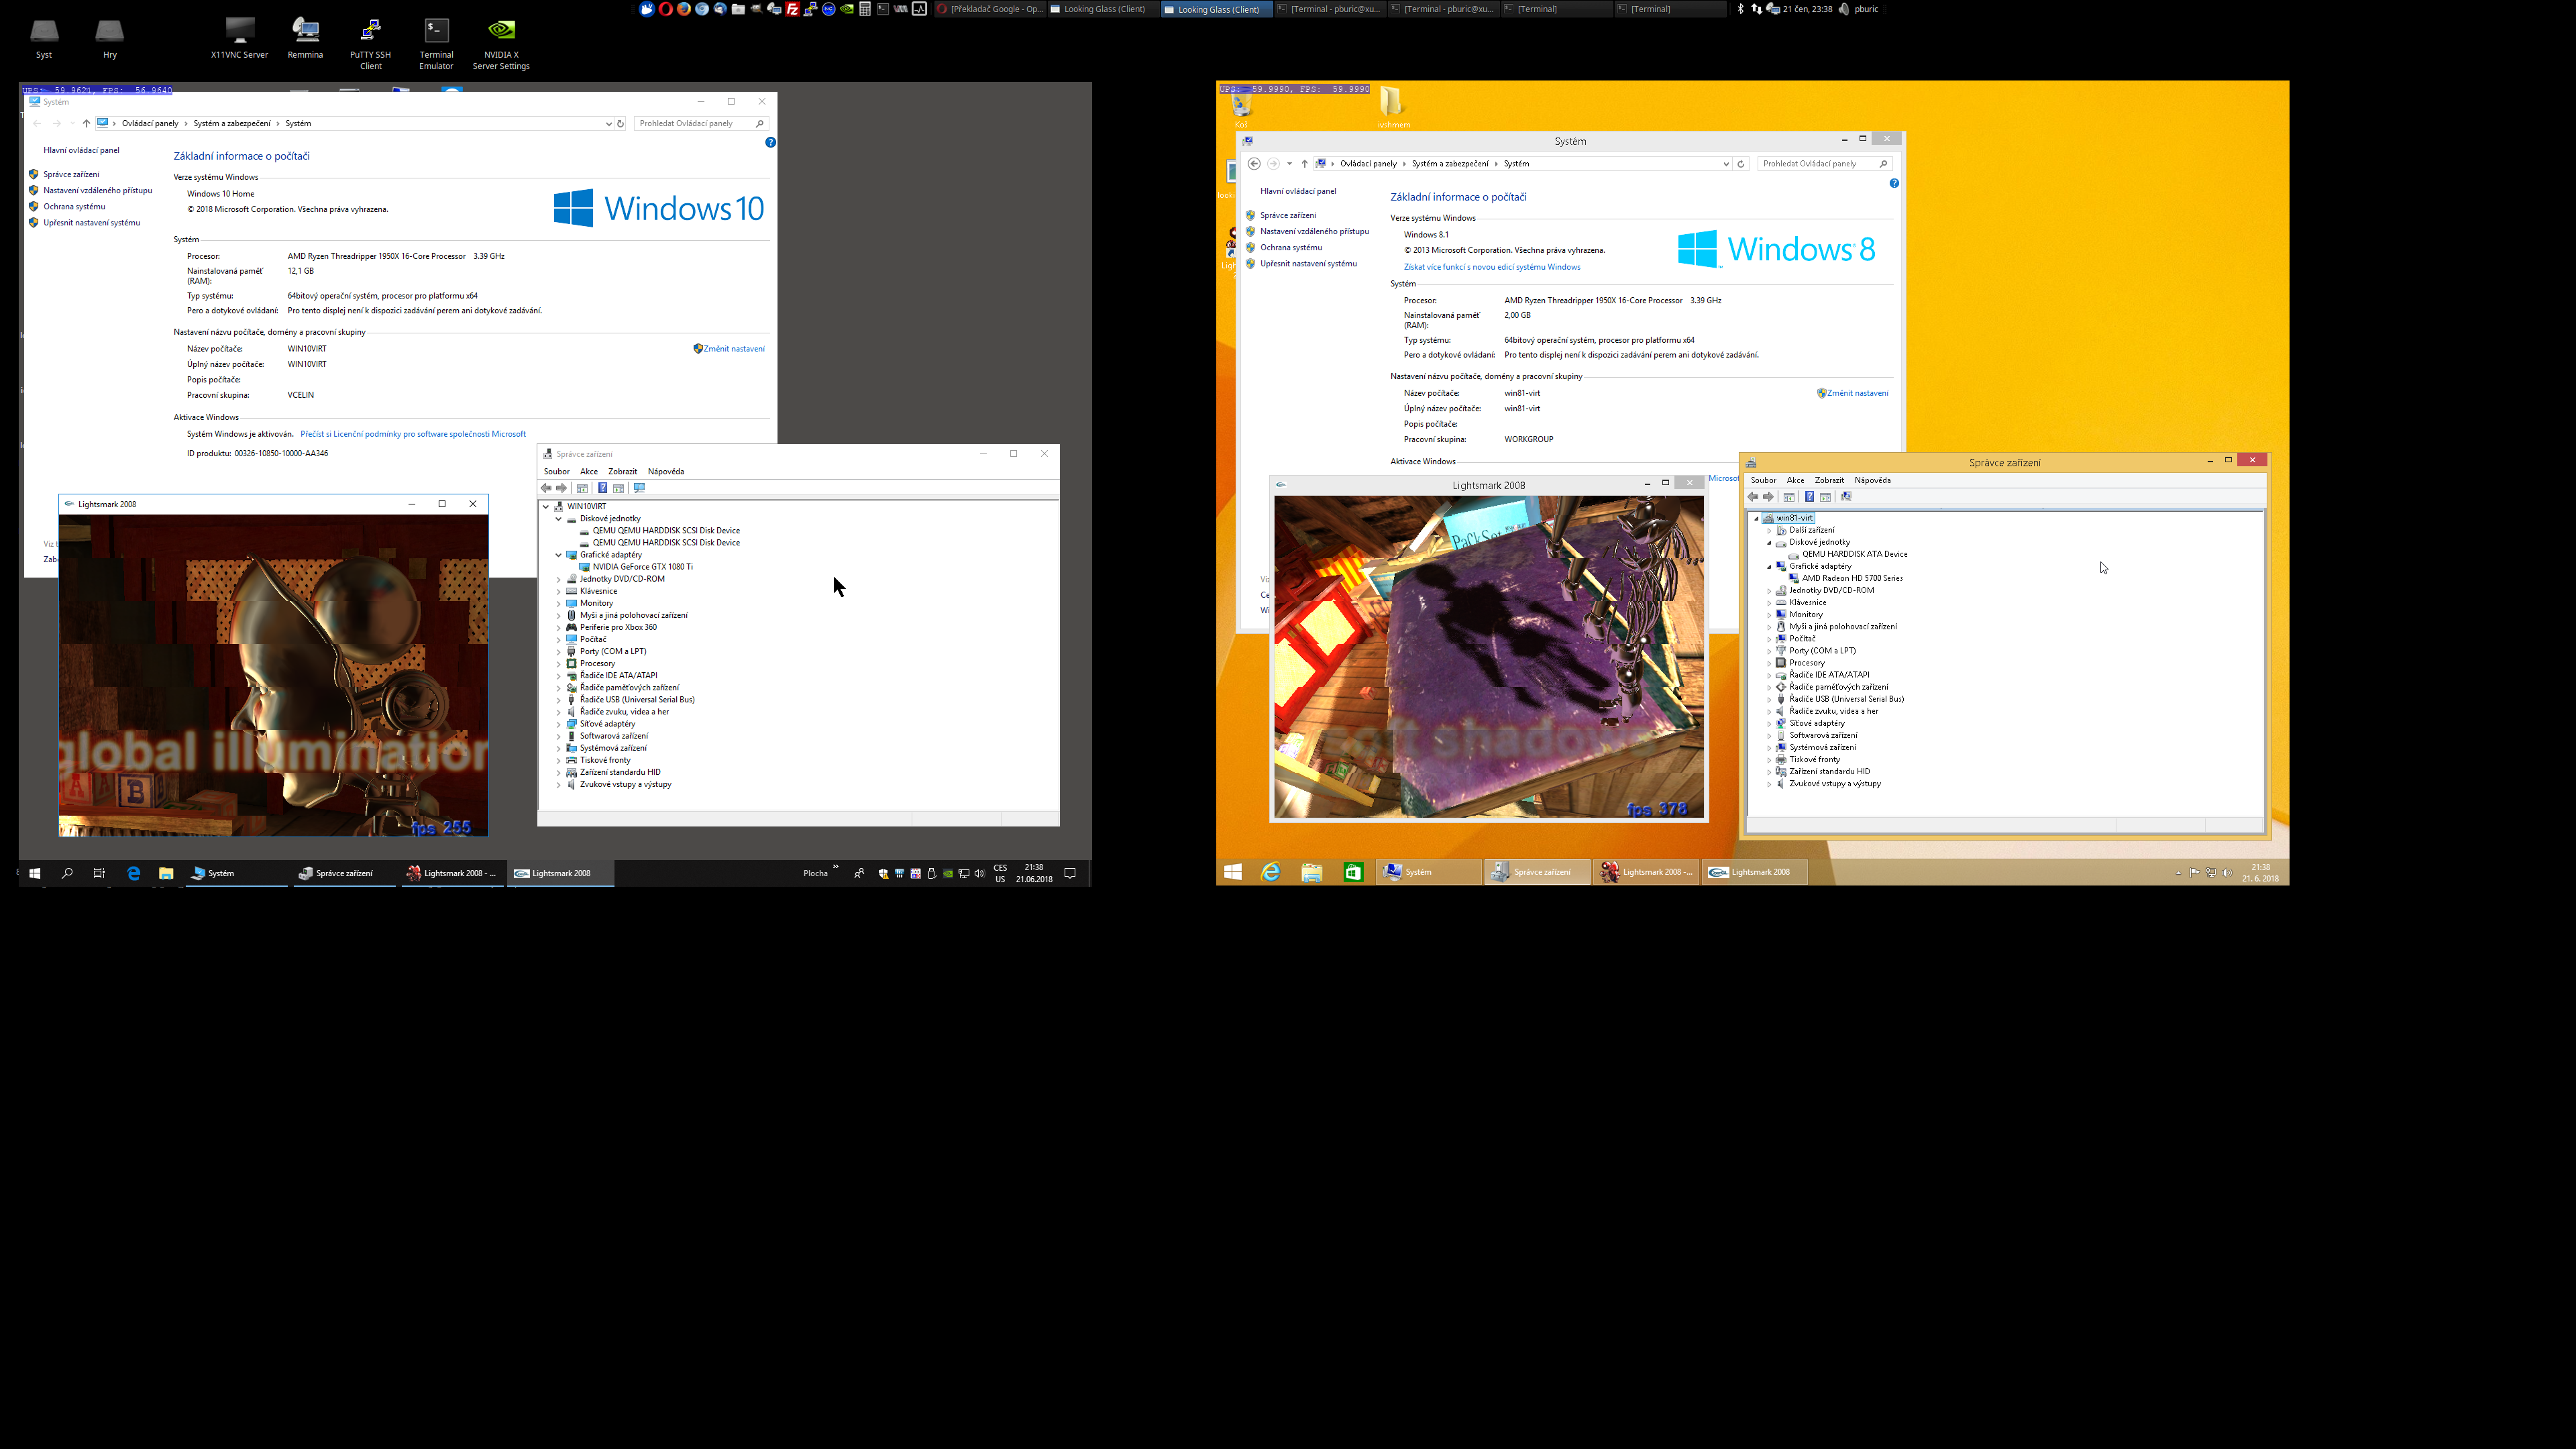Click blue help icon in Windows 8.1 Device Manager toolbar

coord(1810,496)
